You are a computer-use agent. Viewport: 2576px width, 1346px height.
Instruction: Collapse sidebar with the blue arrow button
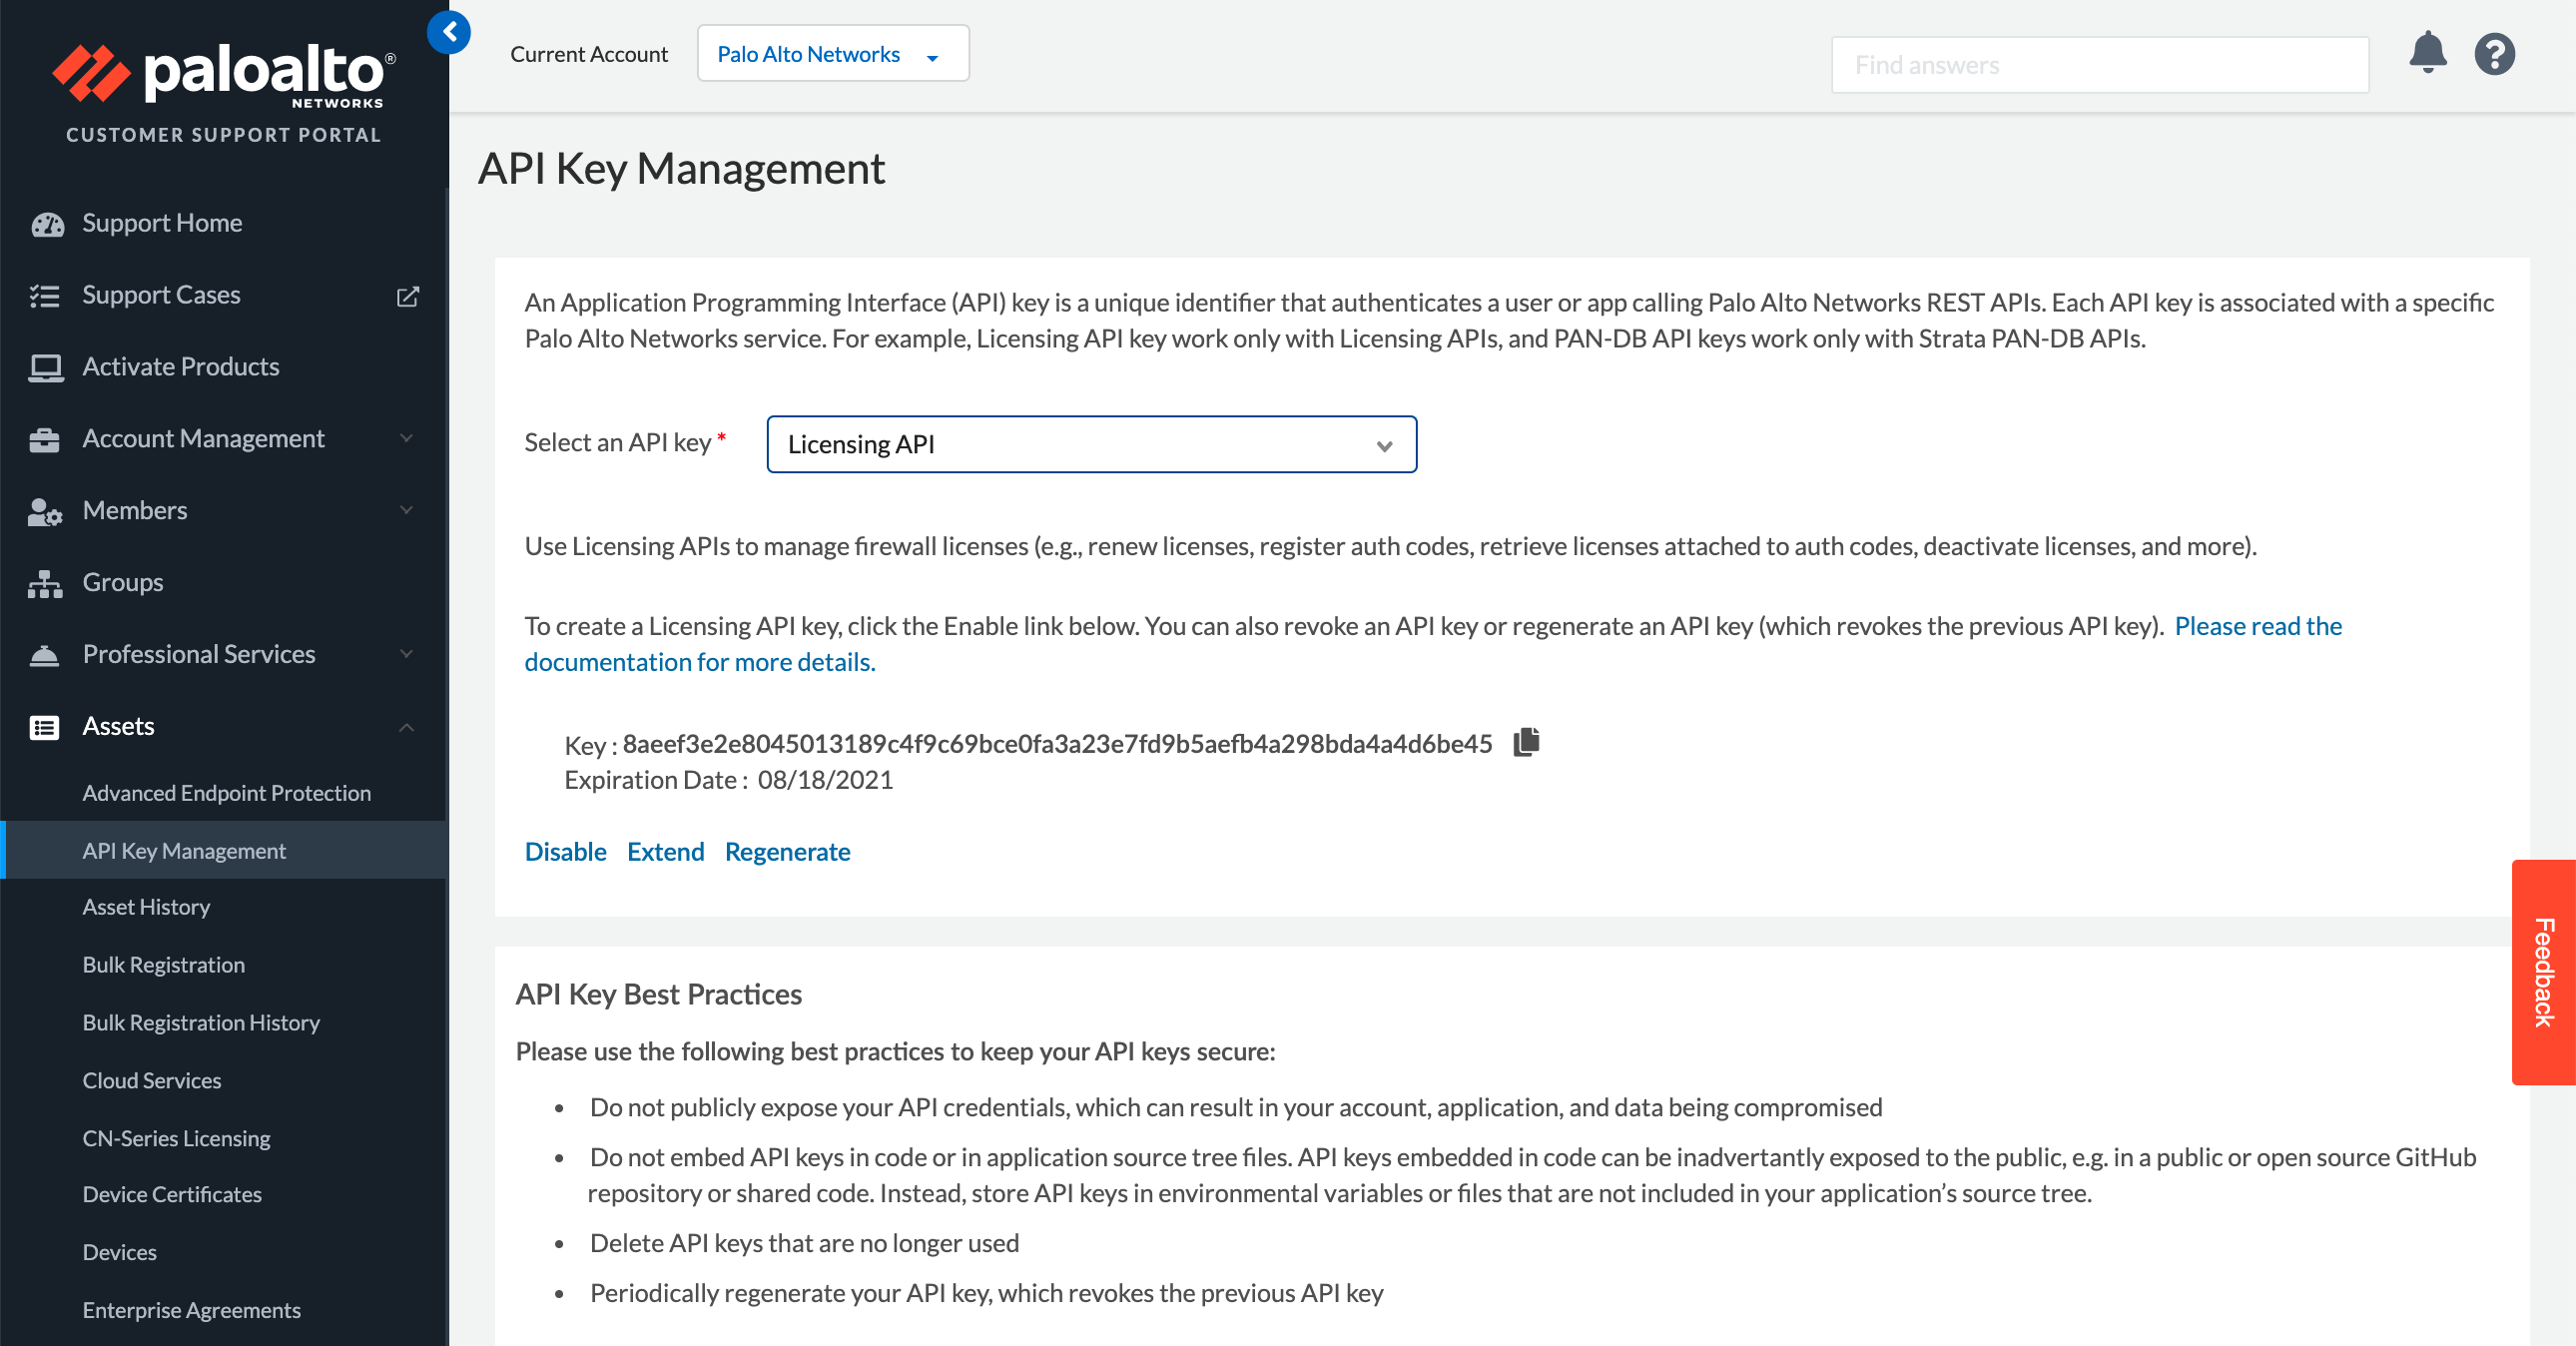(449, 32)
